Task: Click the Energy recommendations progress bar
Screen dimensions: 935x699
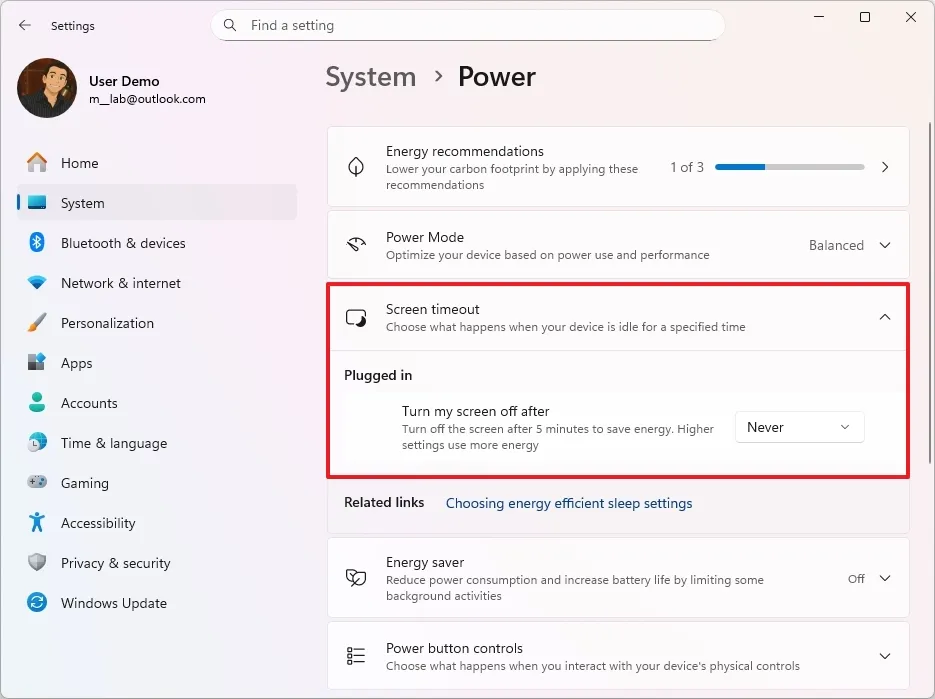Action: coord(789,167)
